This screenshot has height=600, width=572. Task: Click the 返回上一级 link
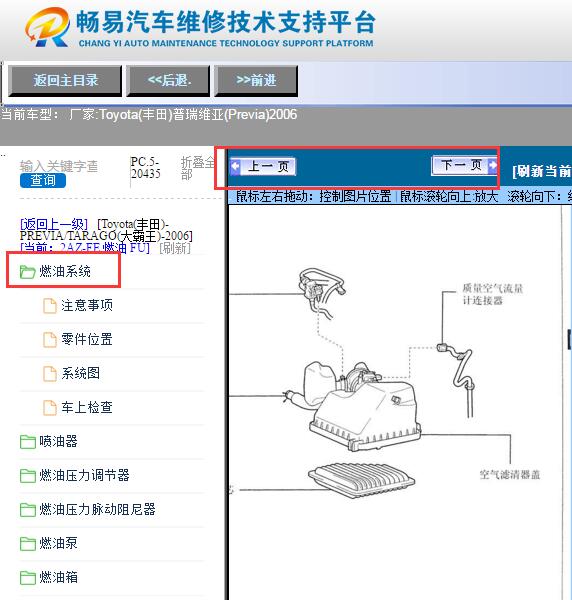tap(54, 224)
